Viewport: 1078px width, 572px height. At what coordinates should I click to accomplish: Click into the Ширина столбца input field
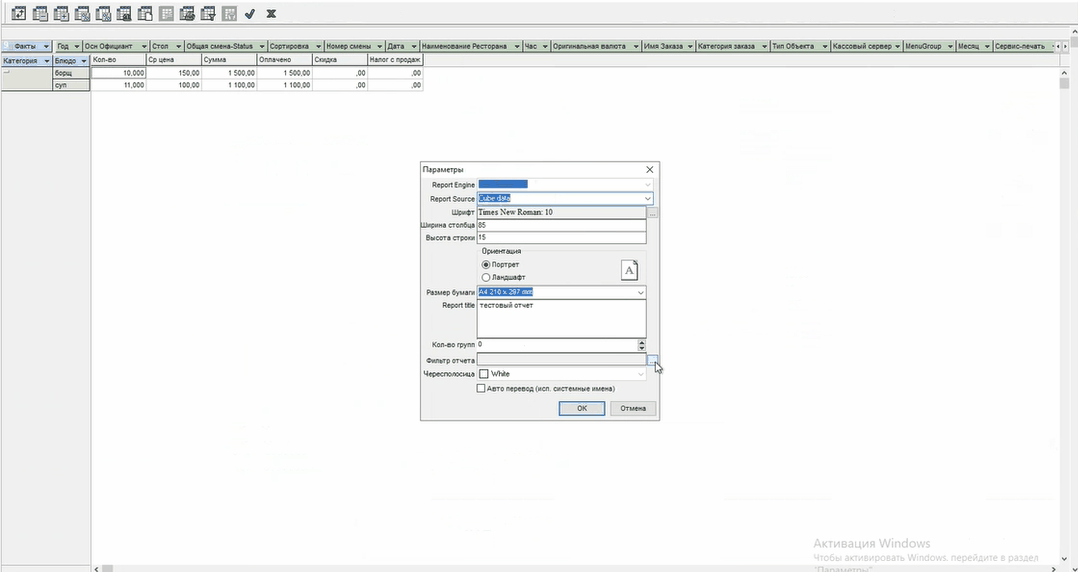[560, 226]
